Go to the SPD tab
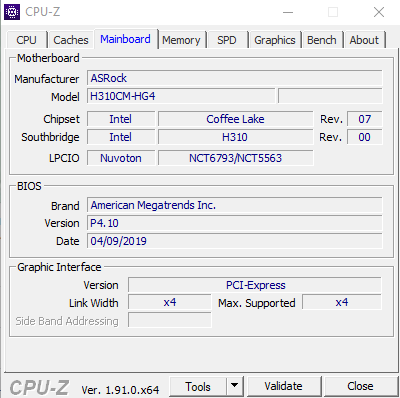The width and height of the screenshot is (400, 398). (227, 40)
